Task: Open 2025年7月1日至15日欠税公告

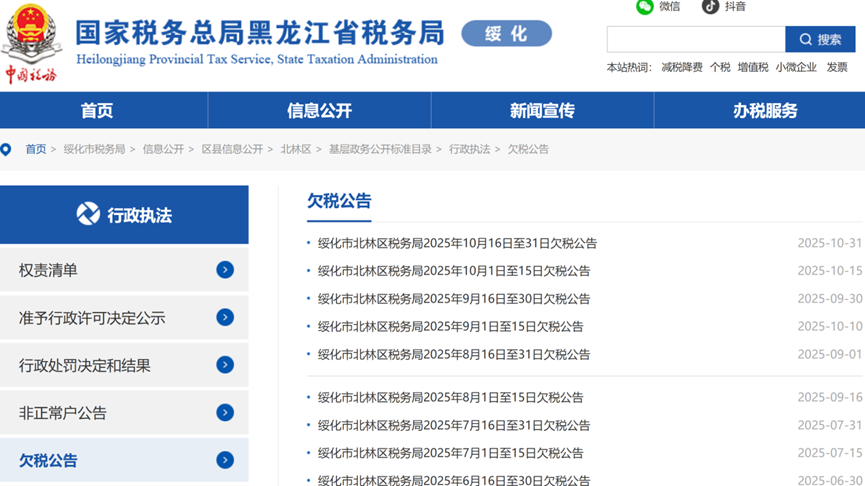Action: (450, 453)
